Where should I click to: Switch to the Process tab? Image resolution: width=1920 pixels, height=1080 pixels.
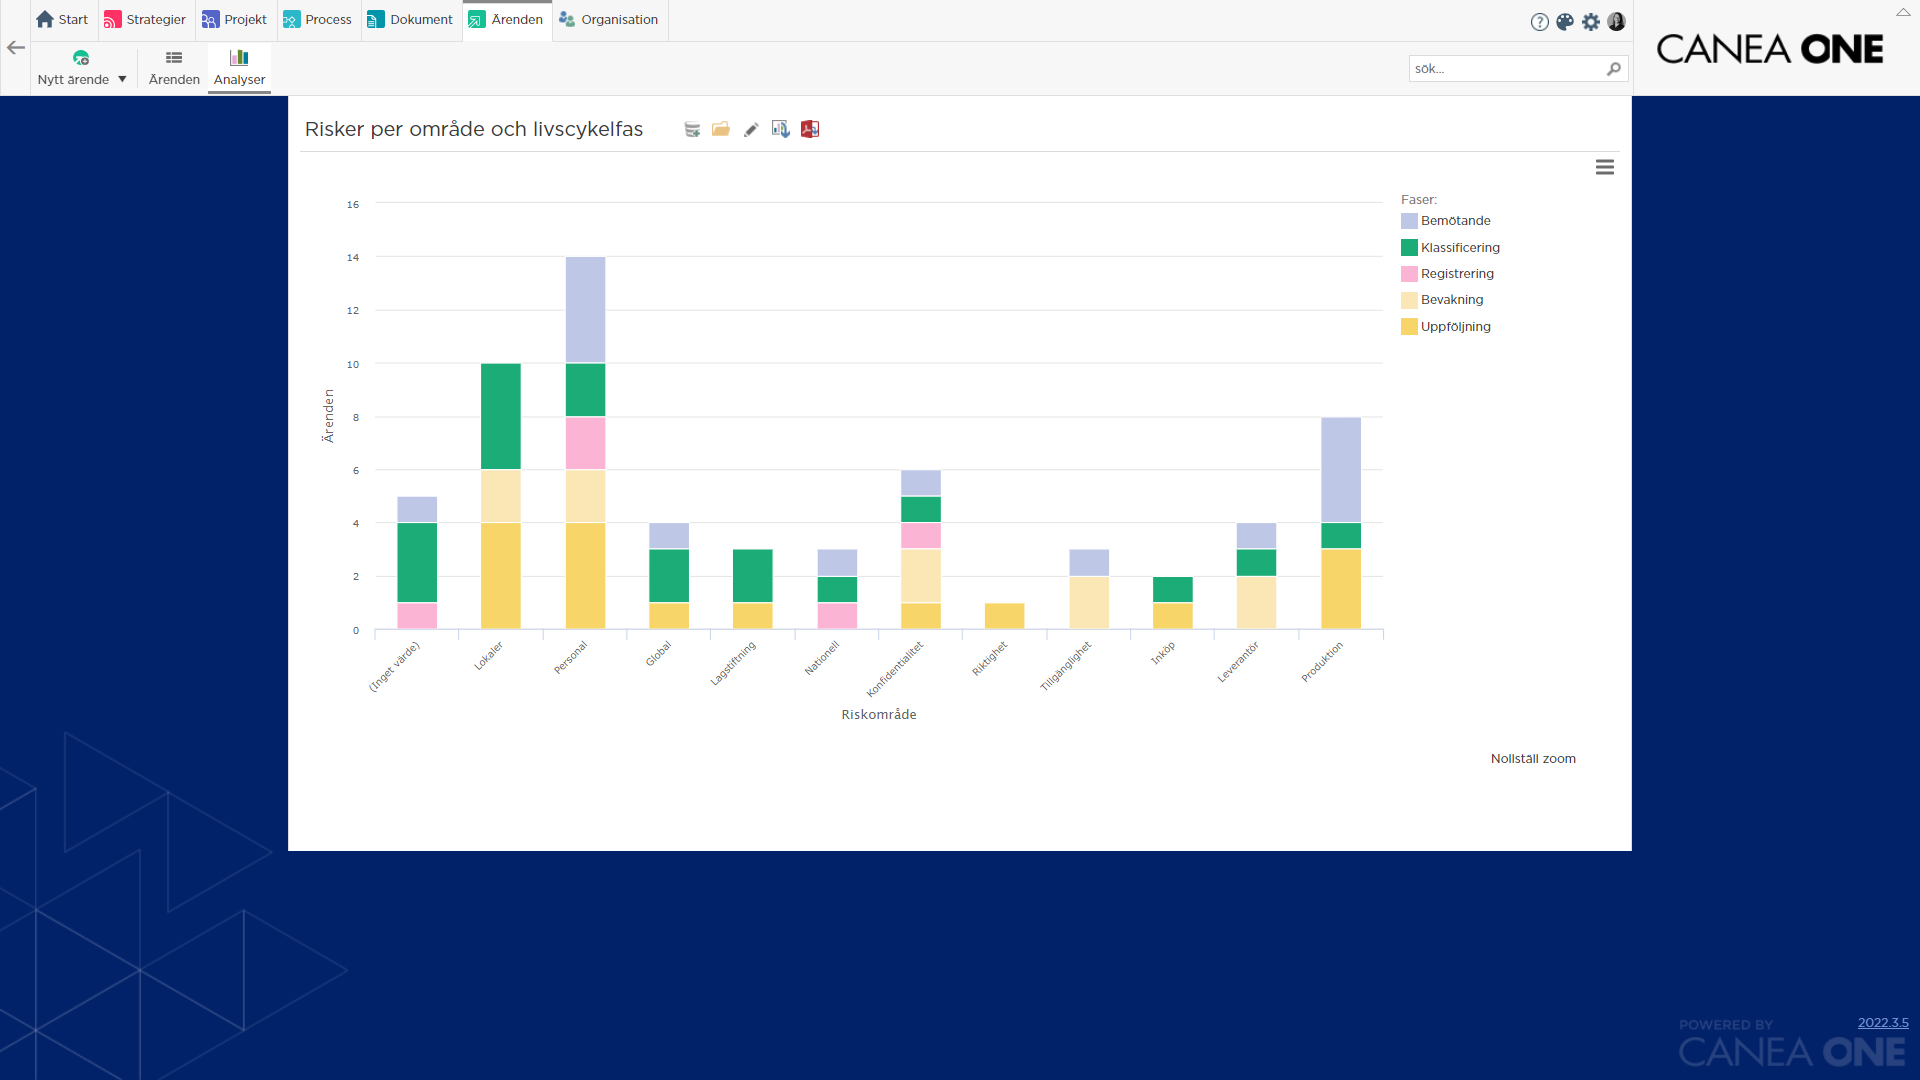coord(318,20)
